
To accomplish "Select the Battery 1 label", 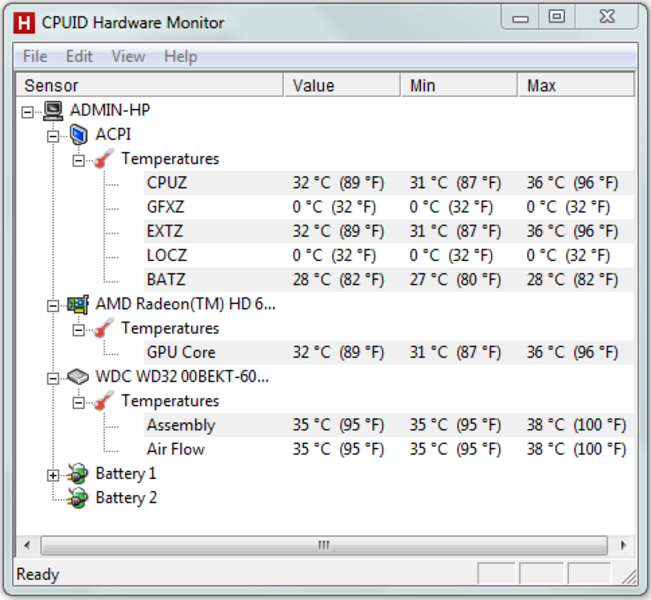I will [126, 474].
